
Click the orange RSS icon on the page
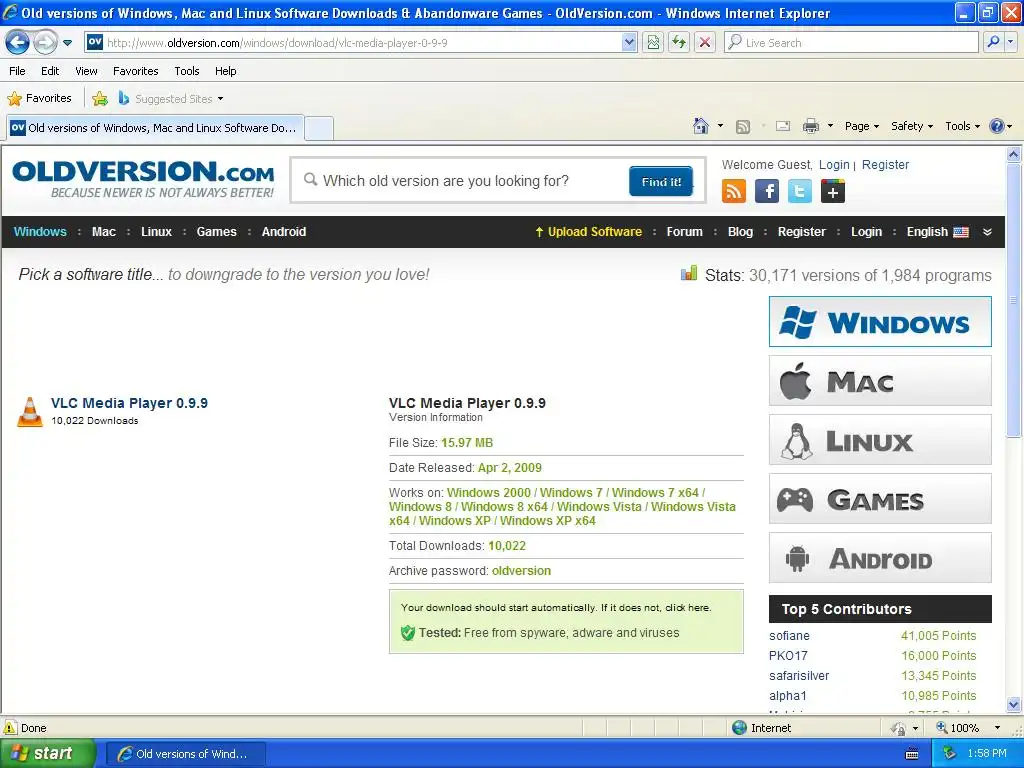pyautogui.click(x=734, y=191)
